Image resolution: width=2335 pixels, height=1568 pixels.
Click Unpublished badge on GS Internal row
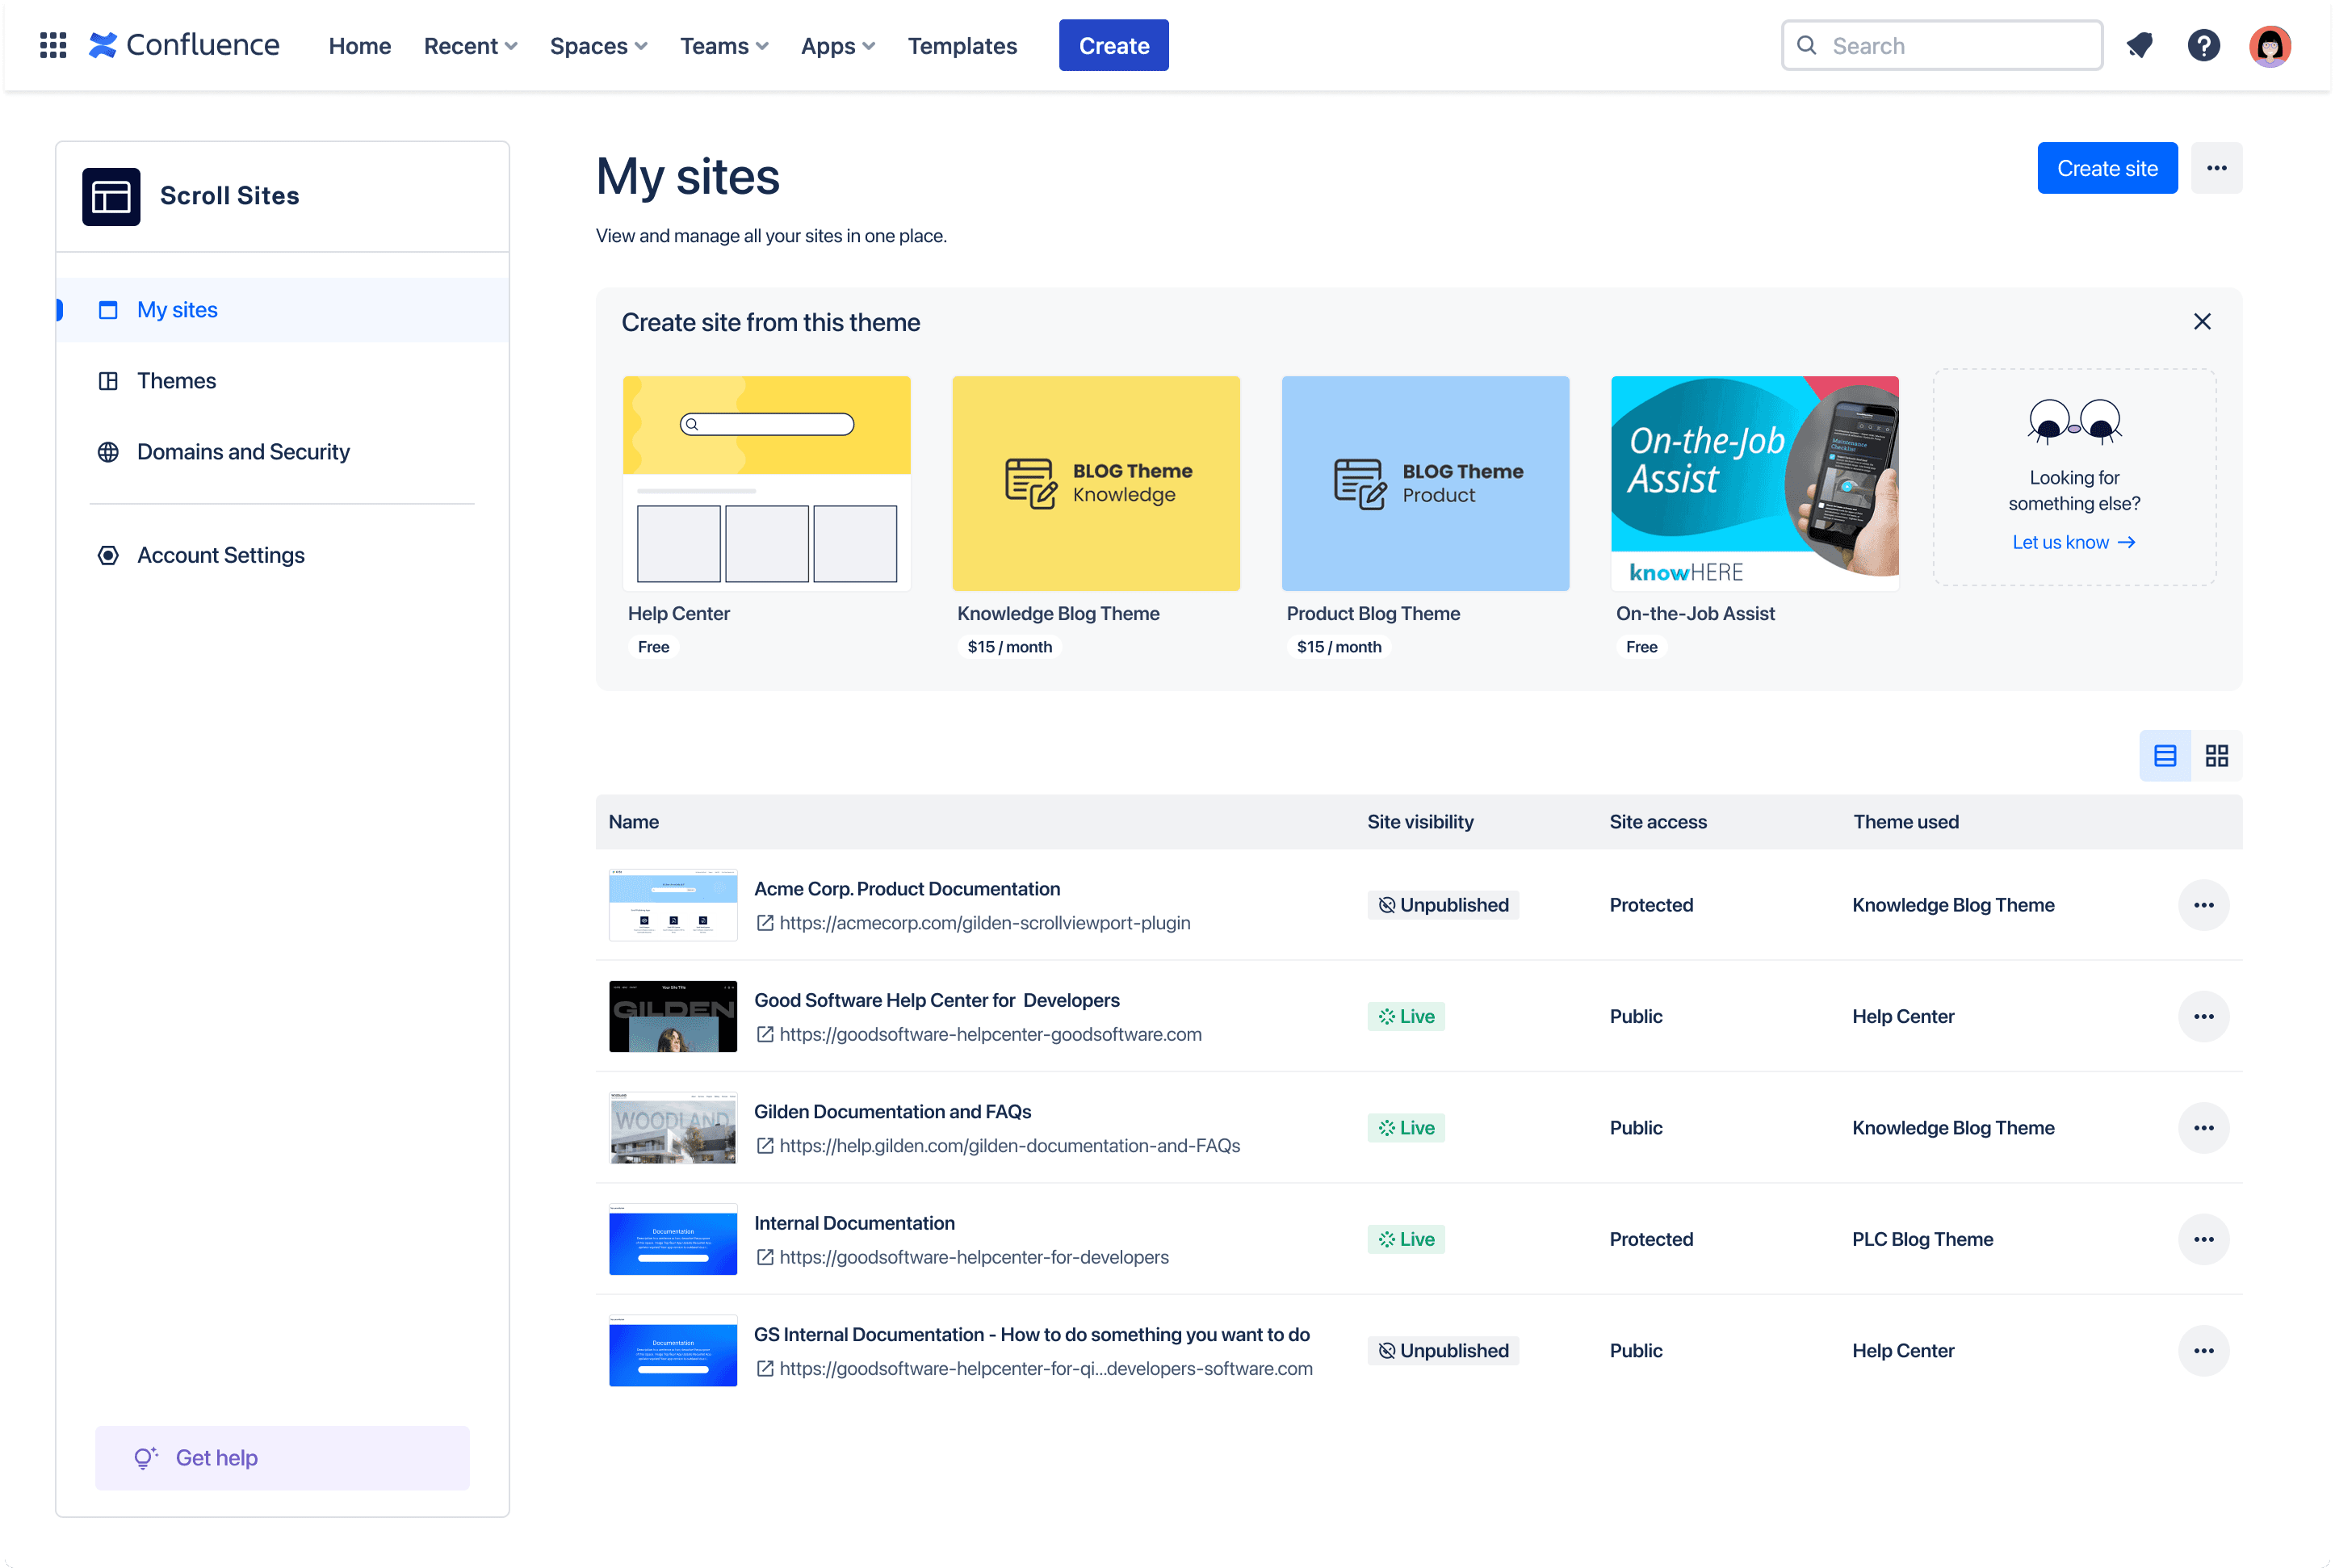click(1442, 1350)
